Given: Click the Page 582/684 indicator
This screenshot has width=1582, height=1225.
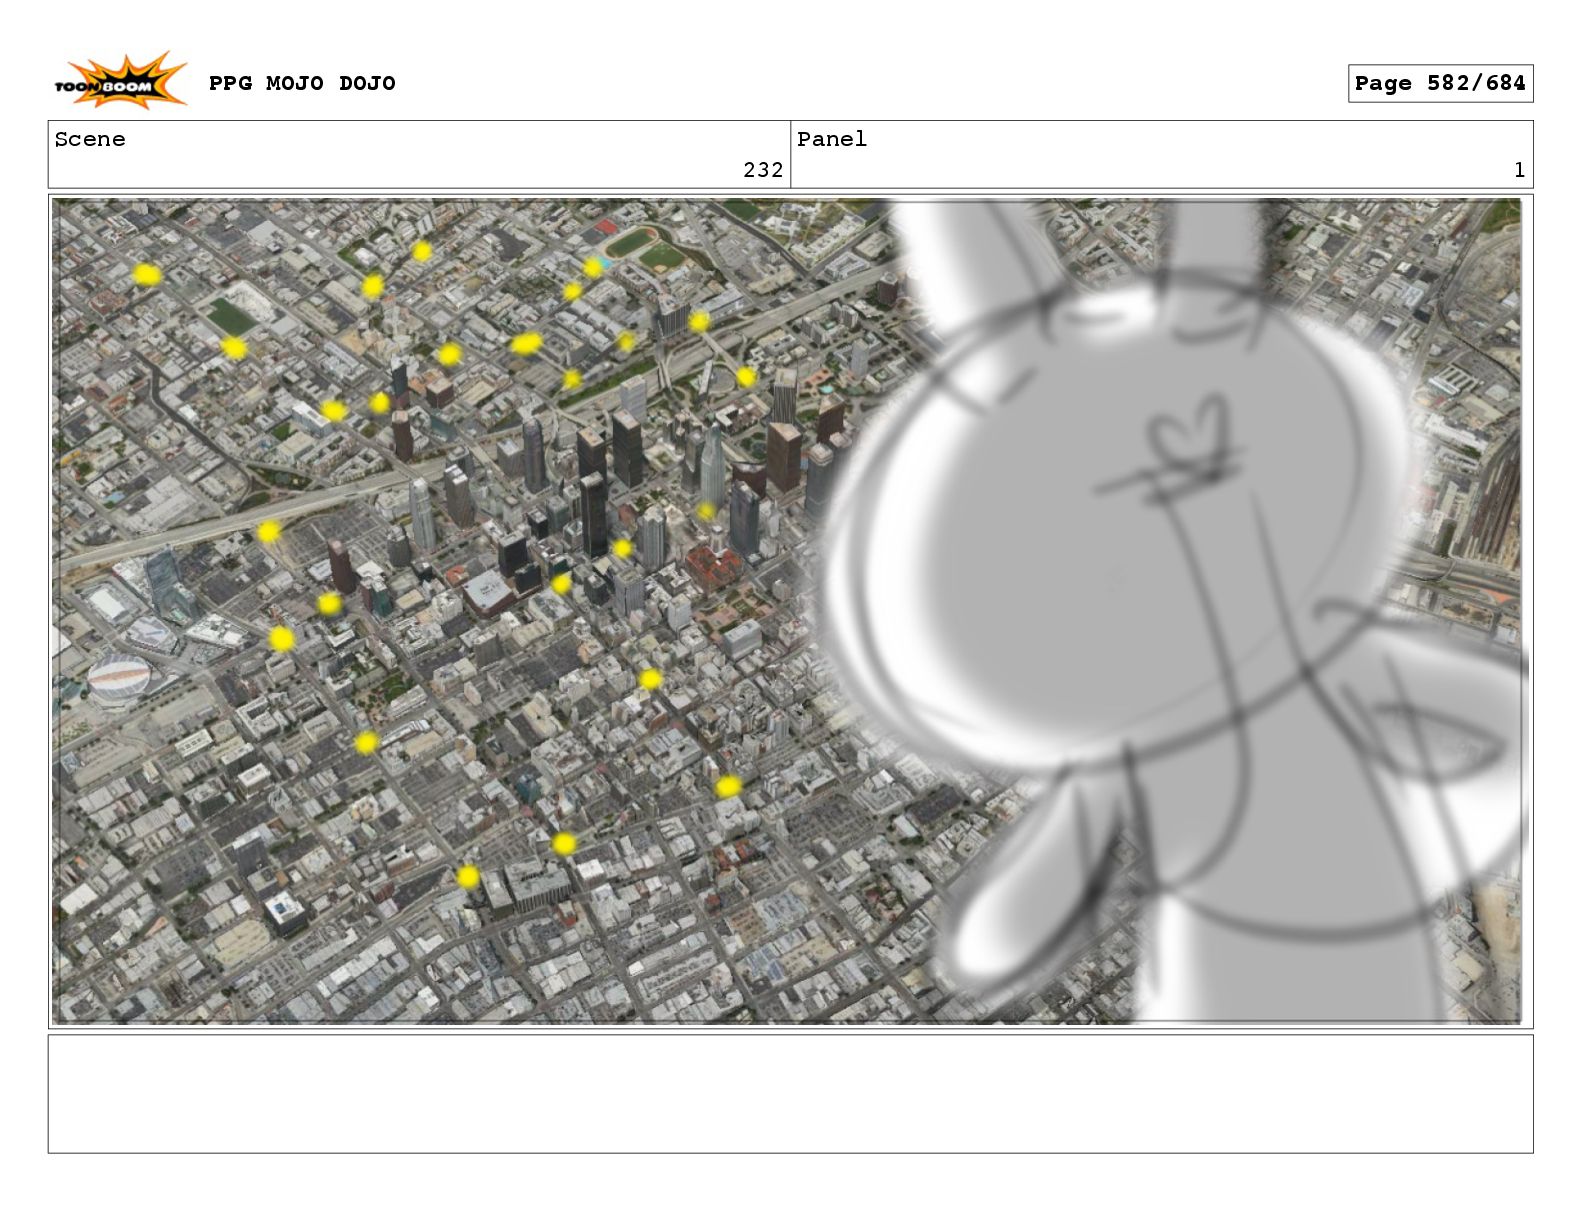Looking at the screenshot, I should coord(1440,83).
